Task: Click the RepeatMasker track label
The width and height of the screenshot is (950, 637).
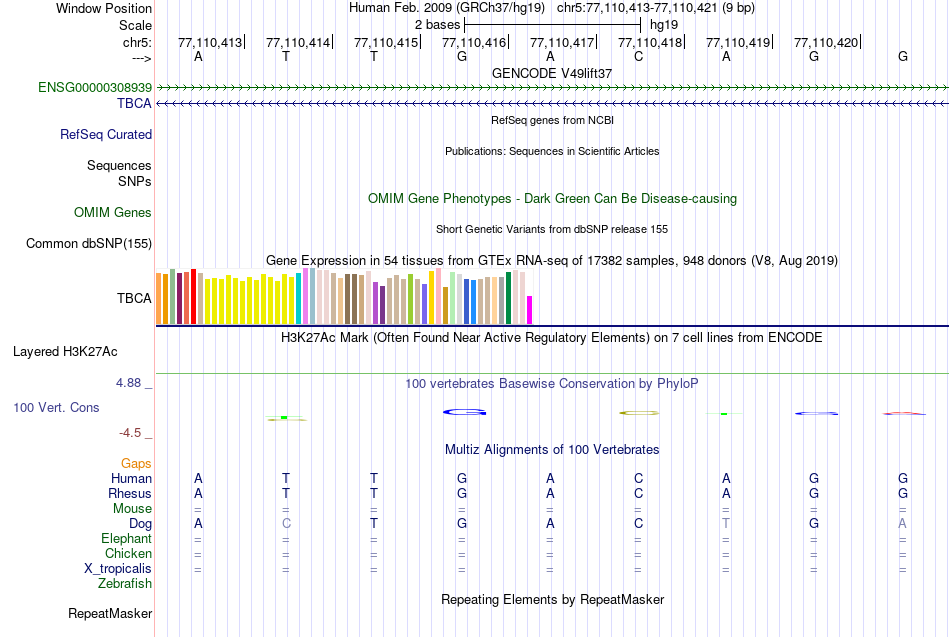Action: (110, 614)
